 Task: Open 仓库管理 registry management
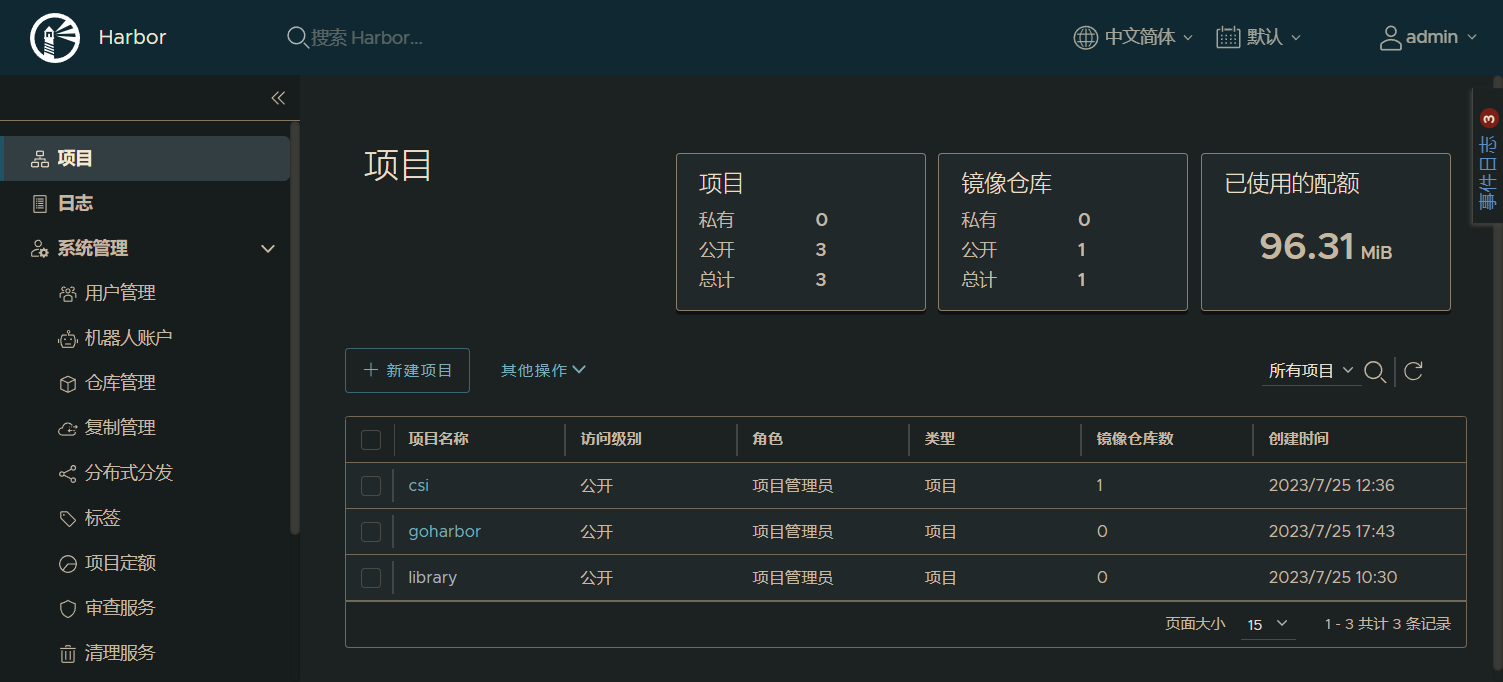click(120, 383)
